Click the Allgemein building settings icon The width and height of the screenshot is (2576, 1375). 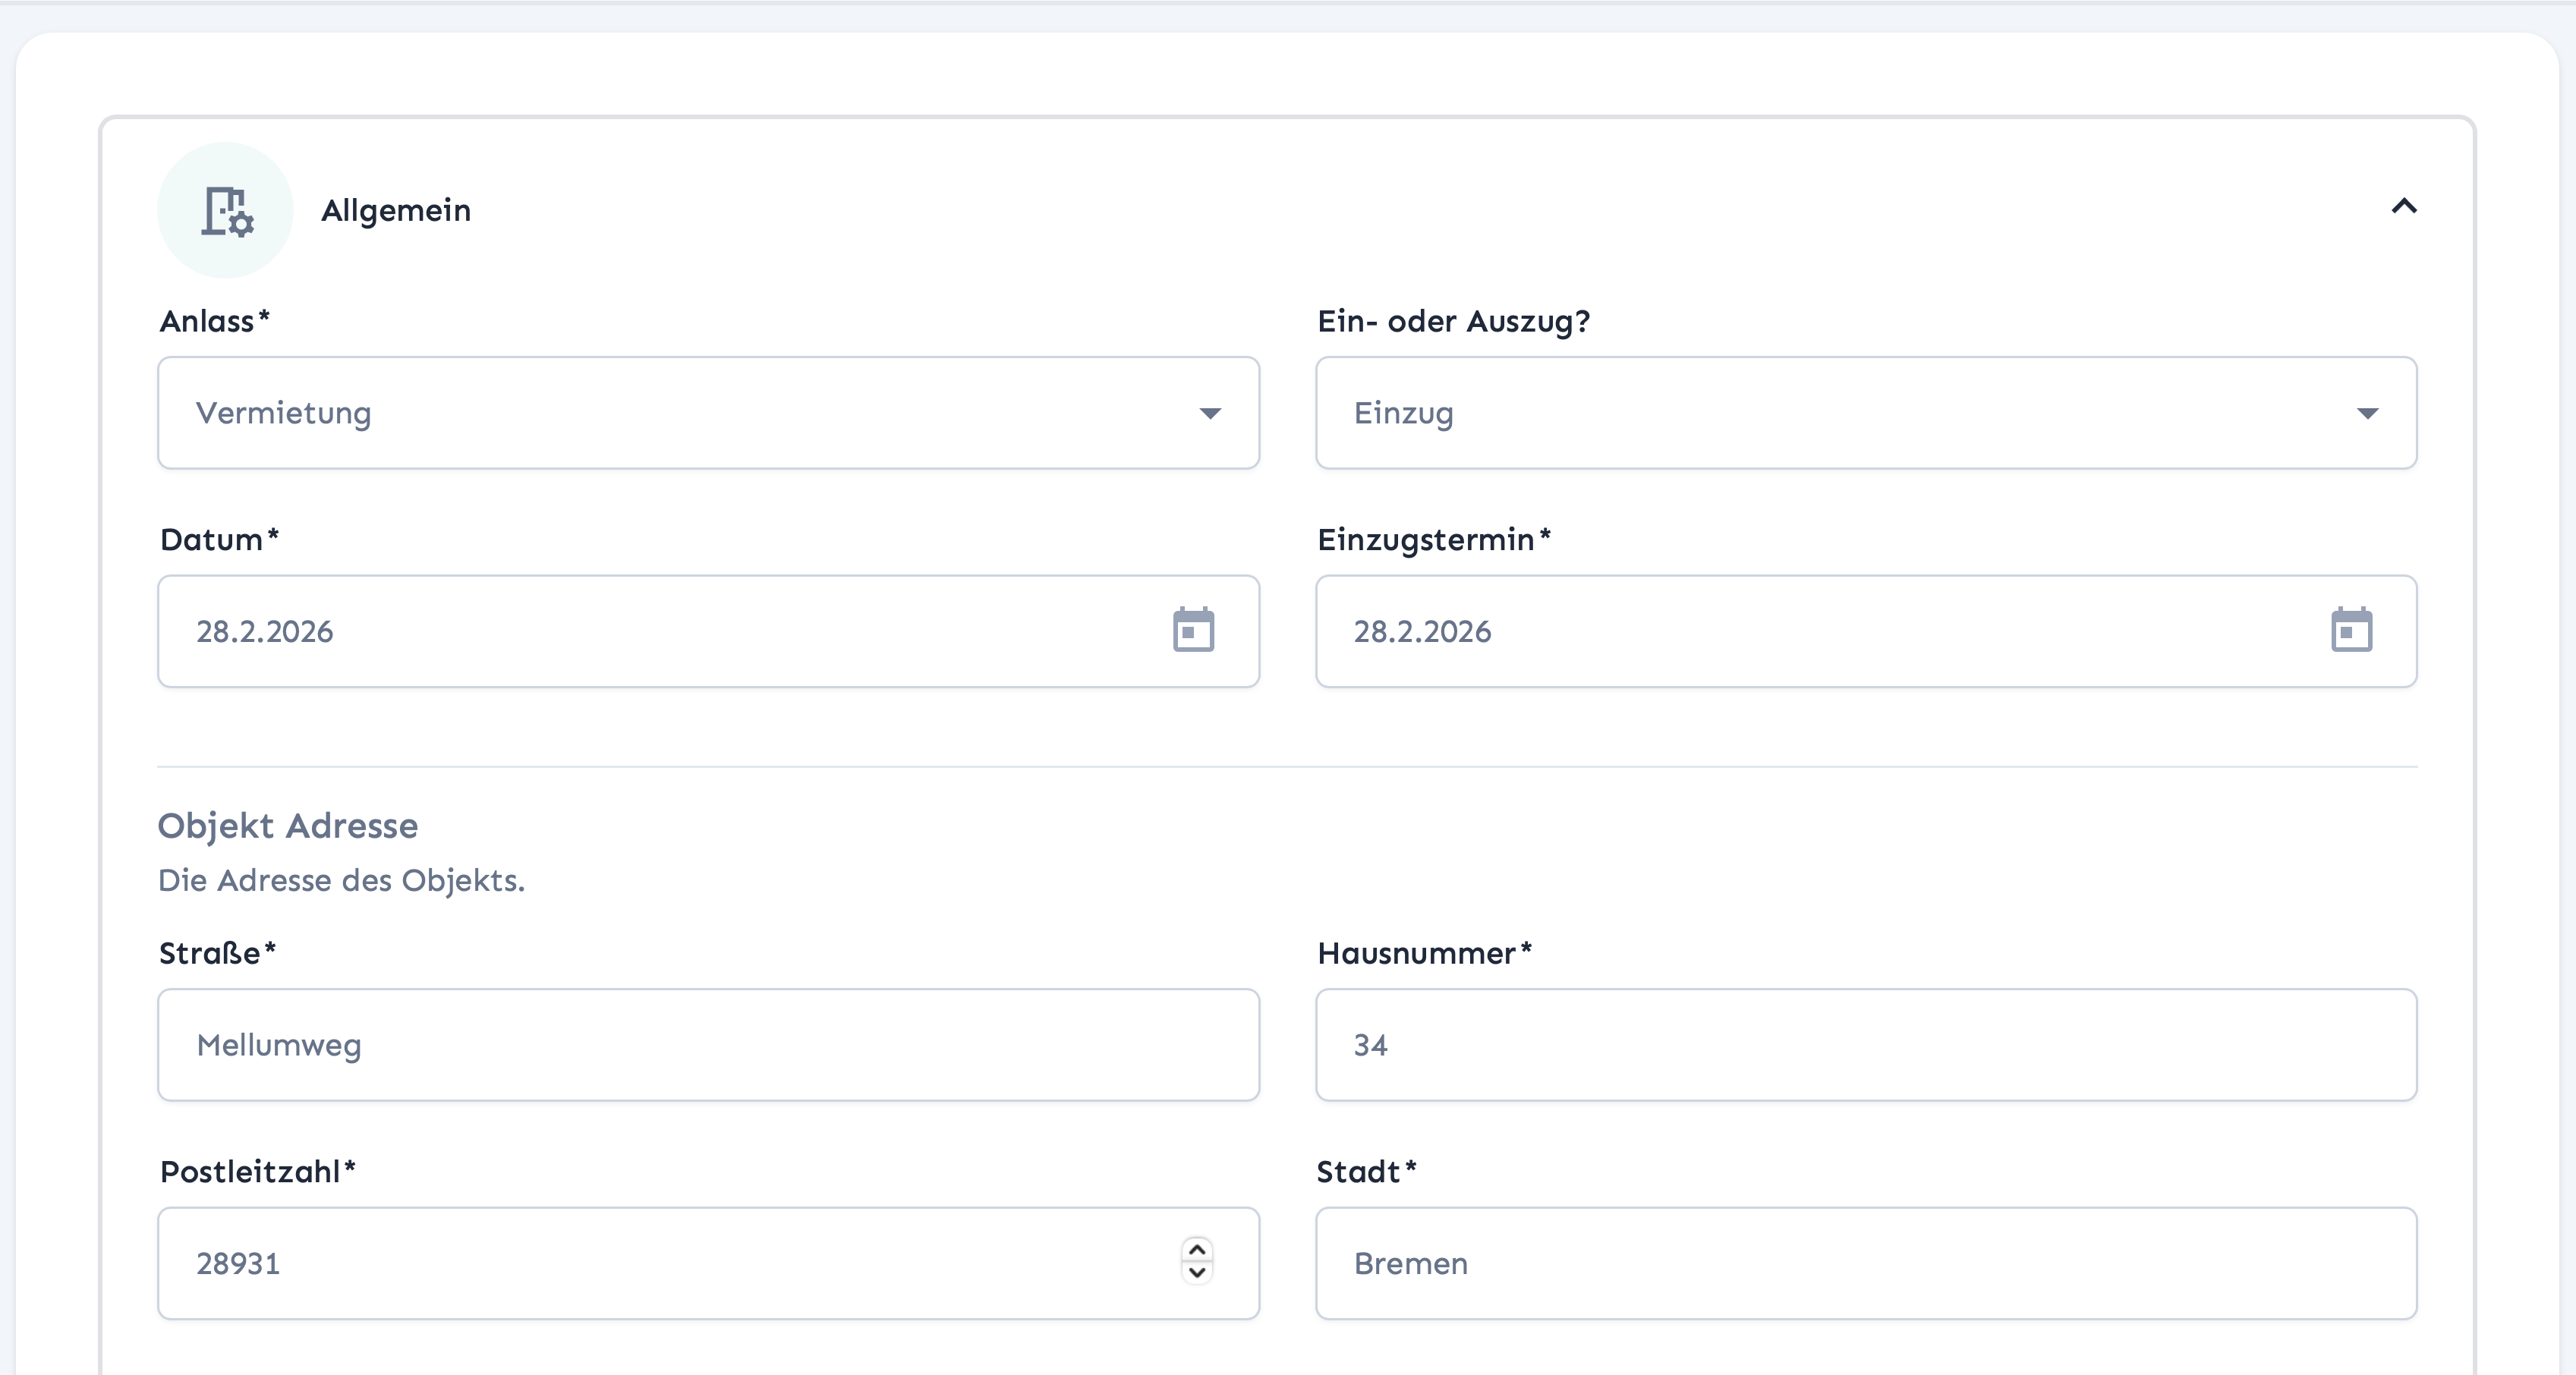tap(226, 211)
